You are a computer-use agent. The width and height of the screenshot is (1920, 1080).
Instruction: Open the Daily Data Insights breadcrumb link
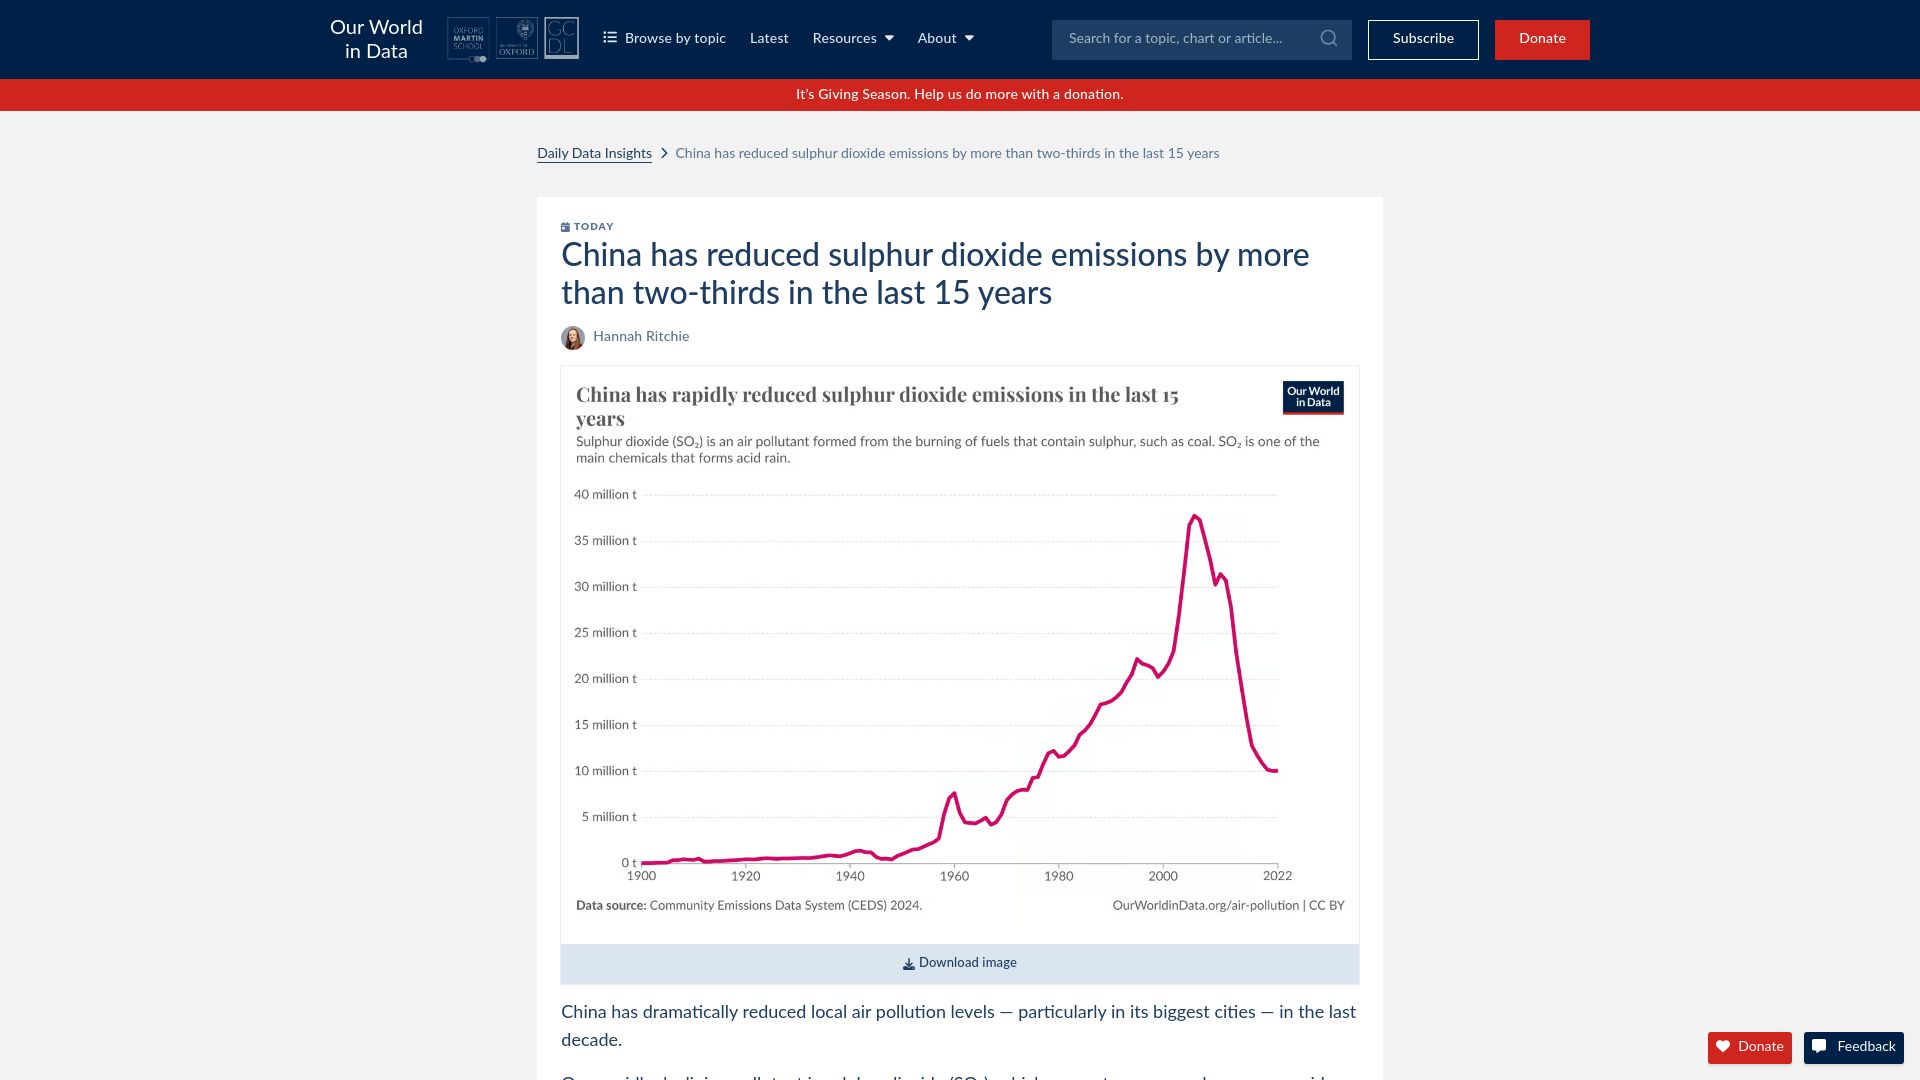[594, 154]
